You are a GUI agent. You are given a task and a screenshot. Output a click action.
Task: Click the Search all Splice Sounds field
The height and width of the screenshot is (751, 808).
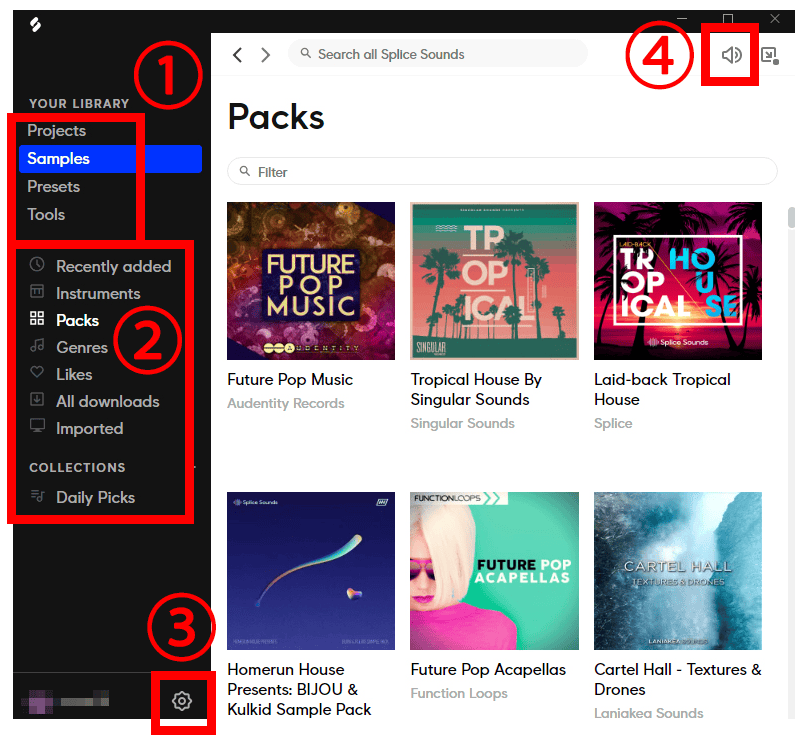437,54
